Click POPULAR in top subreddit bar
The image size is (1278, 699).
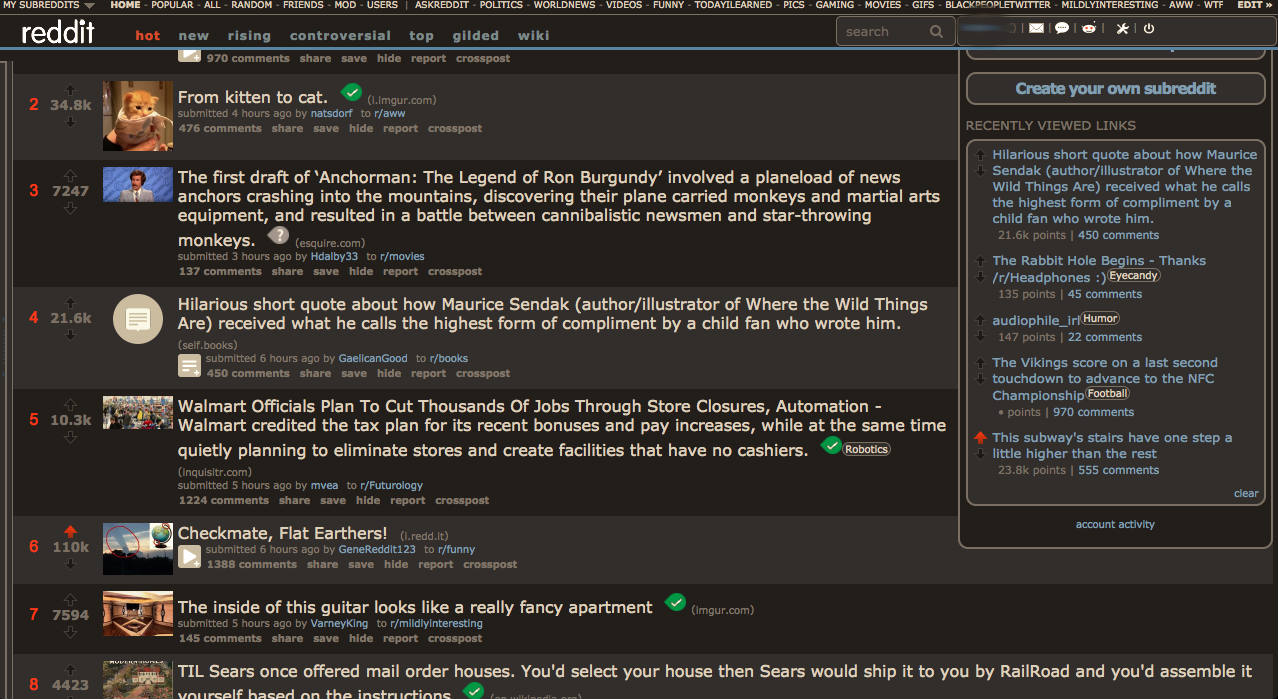(x=172, y=5)
